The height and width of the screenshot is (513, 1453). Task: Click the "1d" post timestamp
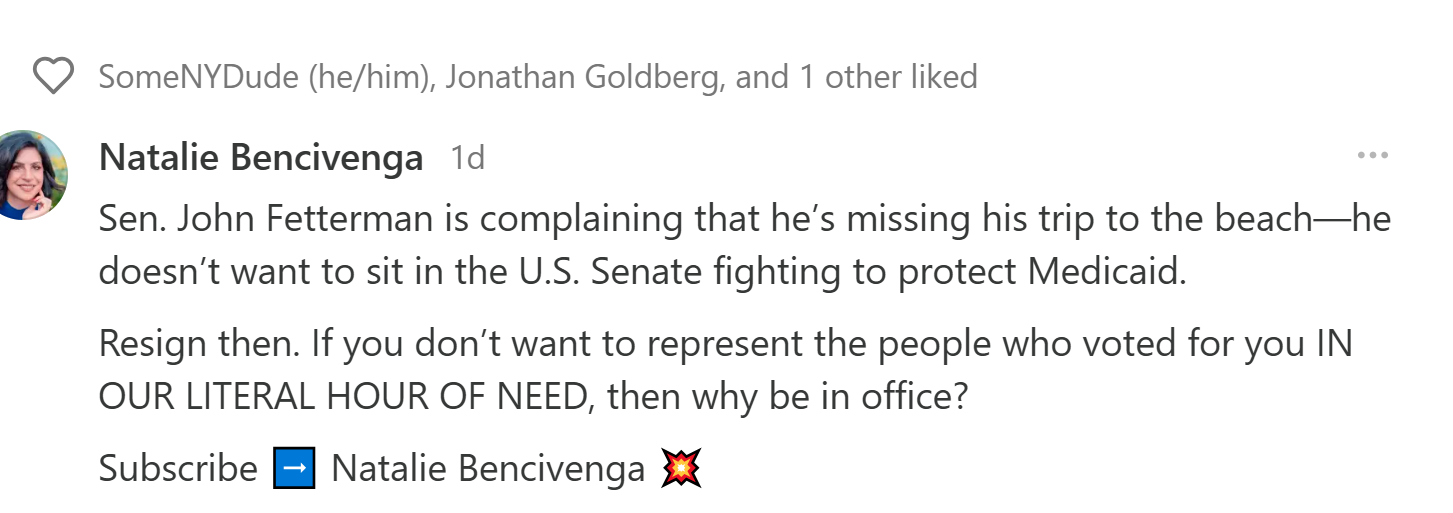[467, 157]
